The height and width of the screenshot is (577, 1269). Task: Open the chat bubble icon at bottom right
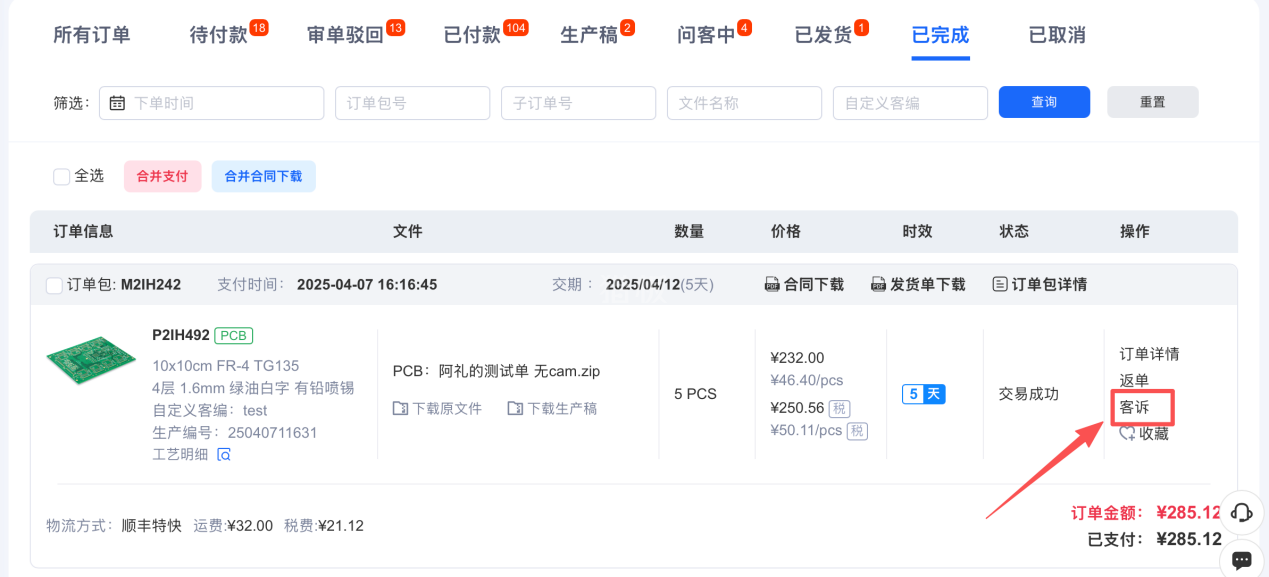(1242, 560)
